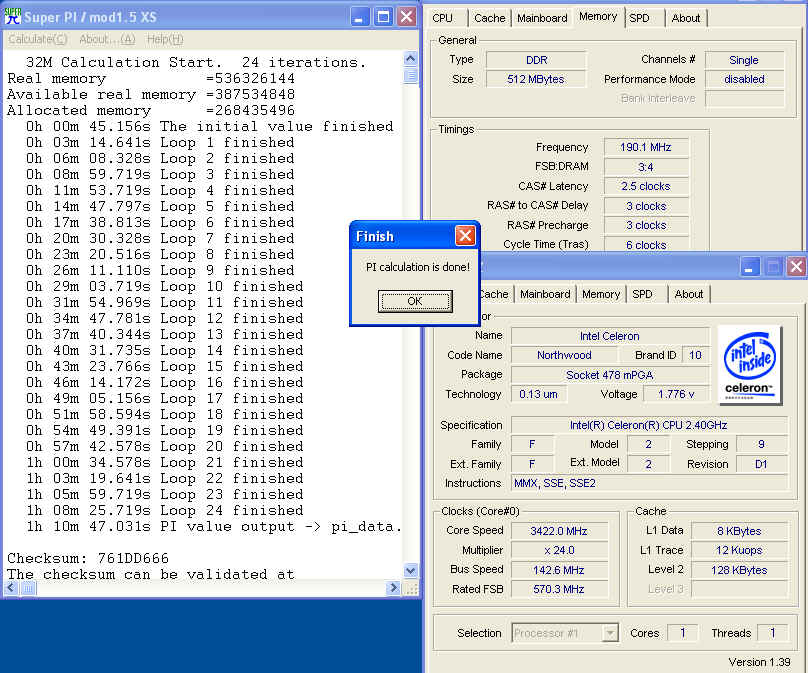The width and height of the screenshot is (808, 673).
Task: Click the Intel Celeron Name field
Action: [x=610, y=336]
